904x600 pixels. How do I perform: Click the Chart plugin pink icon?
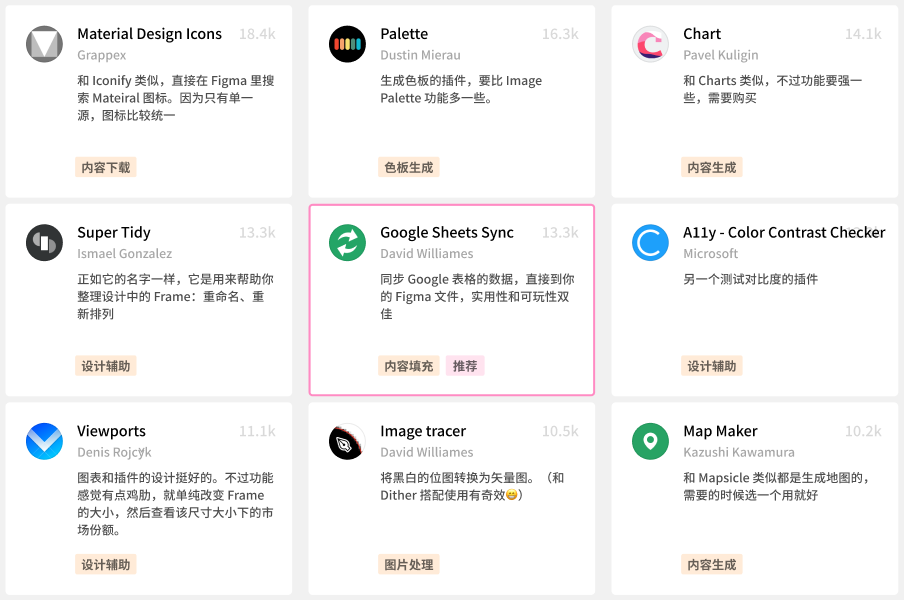(650, 44)
